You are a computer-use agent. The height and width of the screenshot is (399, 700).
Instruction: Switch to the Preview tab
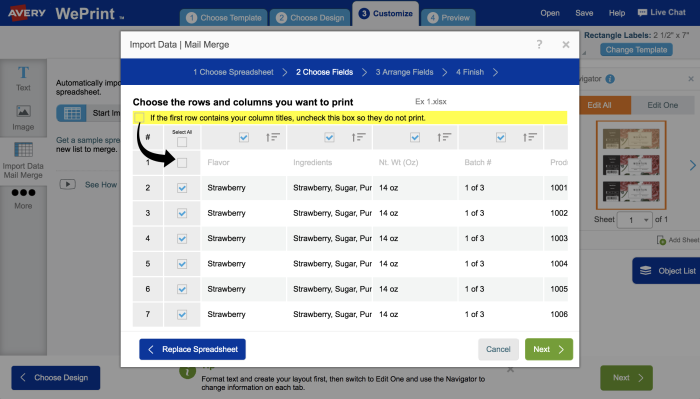click(448, 18)
